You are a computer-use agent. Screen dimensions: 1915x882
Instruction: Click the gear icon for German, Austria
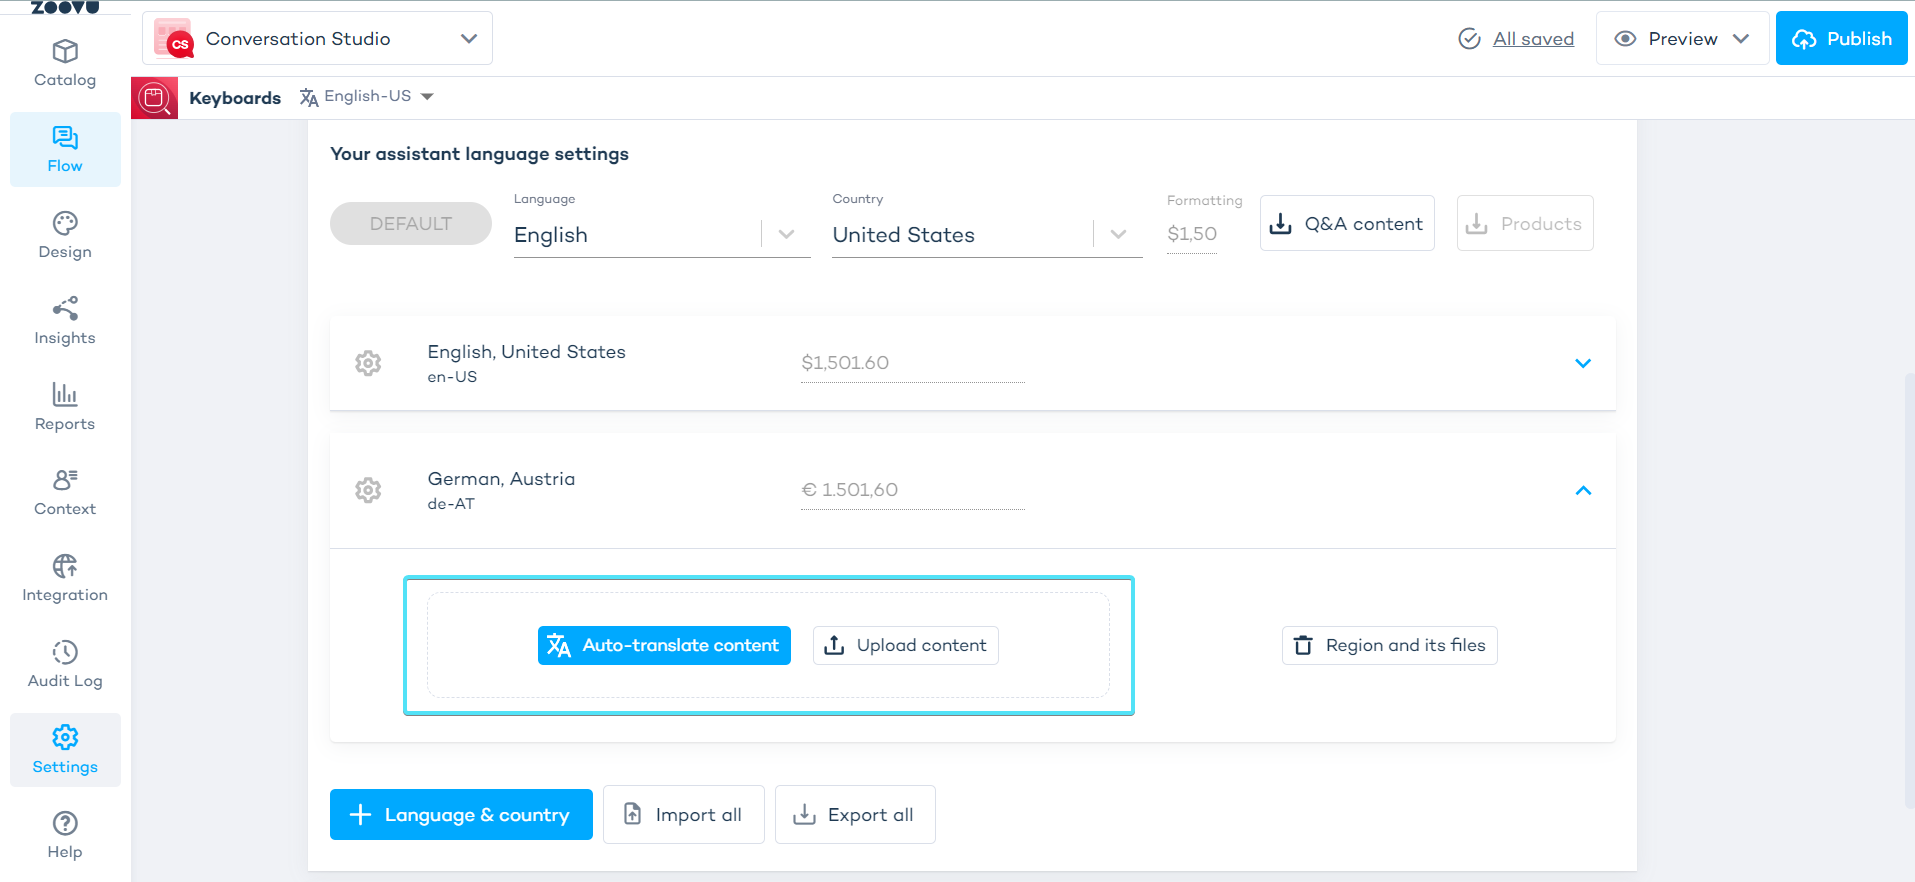[x=368, y=490]
